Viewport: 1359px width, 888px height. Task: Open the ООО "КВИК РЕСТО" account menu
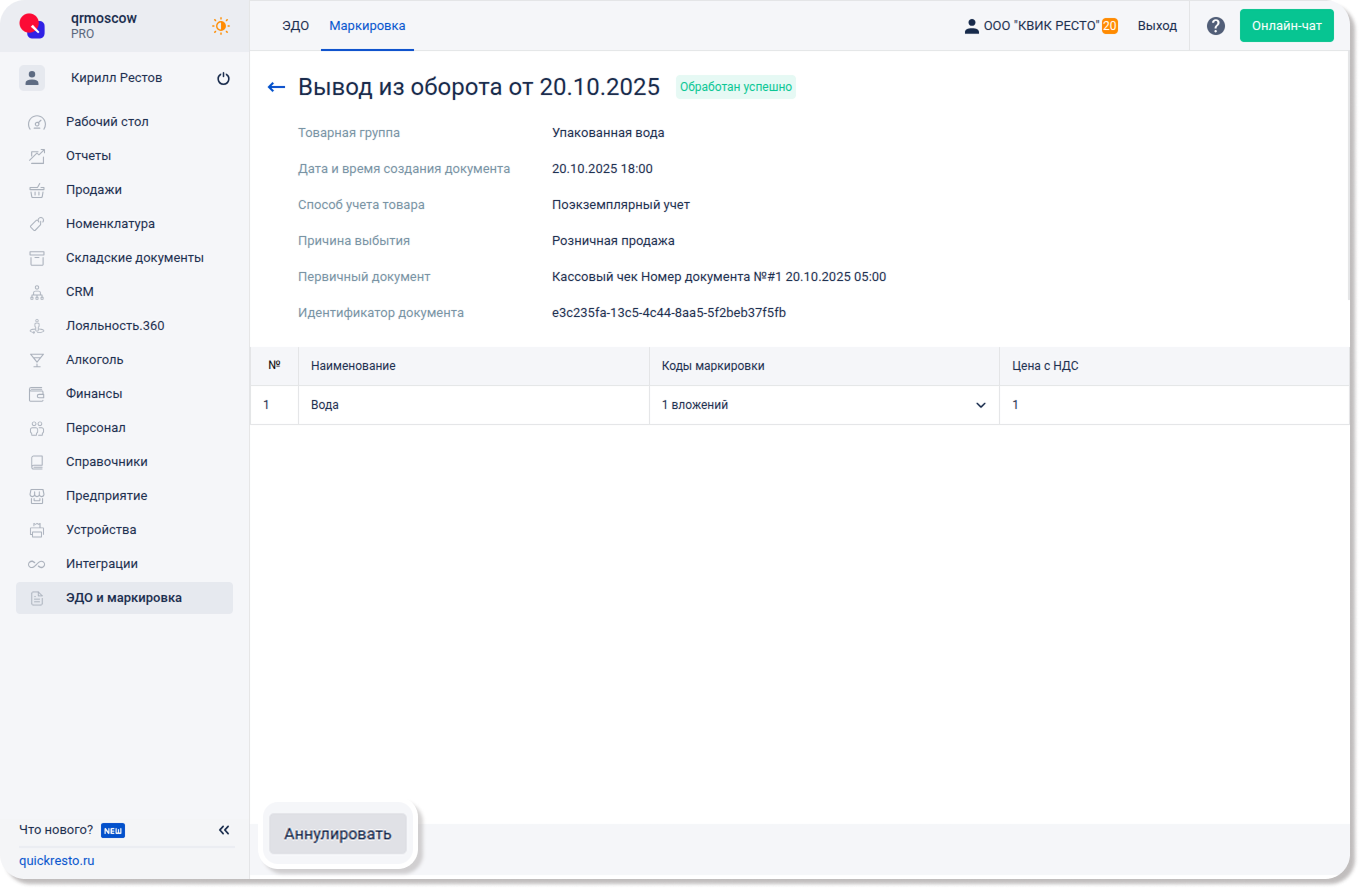1040,26
